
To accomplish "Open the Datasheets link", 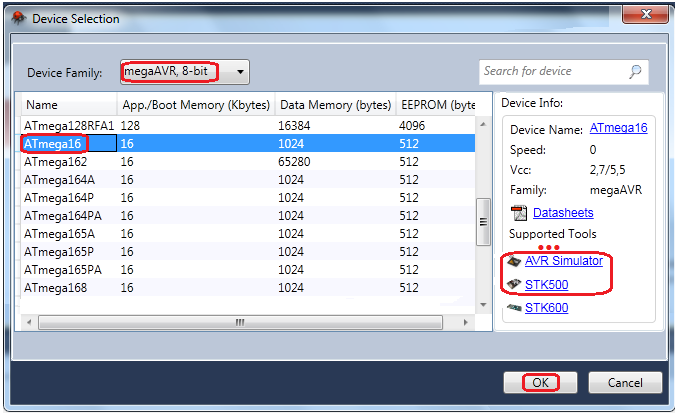I will tap(563, 213).
